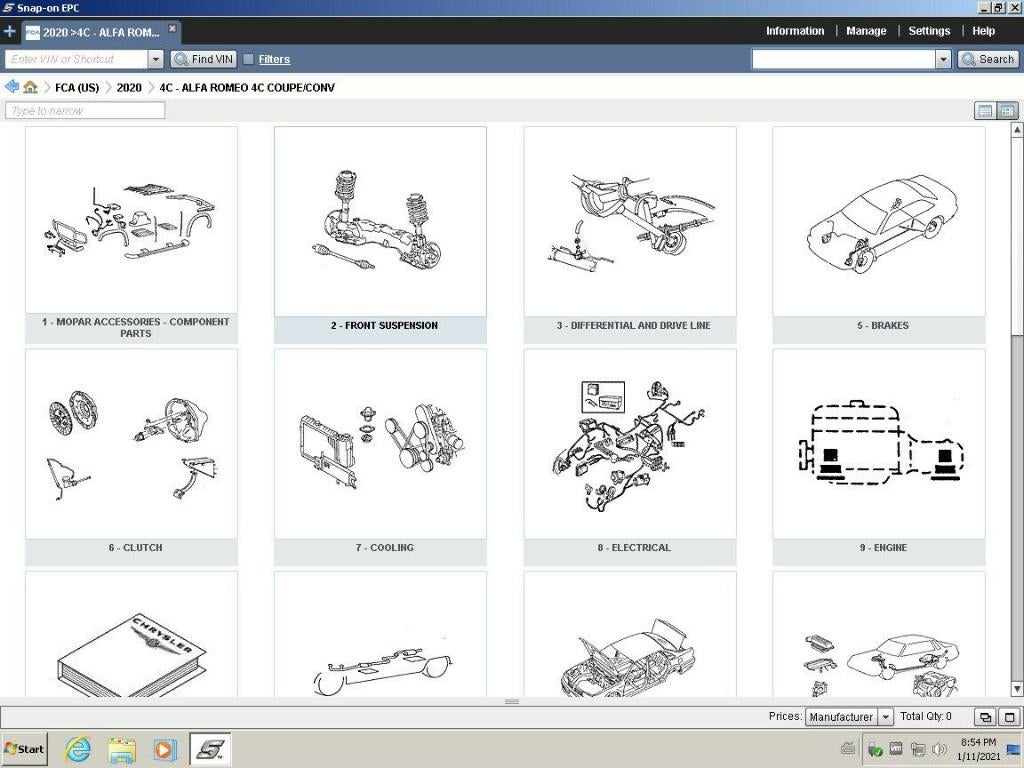Click the cascade windows icon in status bar

(x=985, y=717)
